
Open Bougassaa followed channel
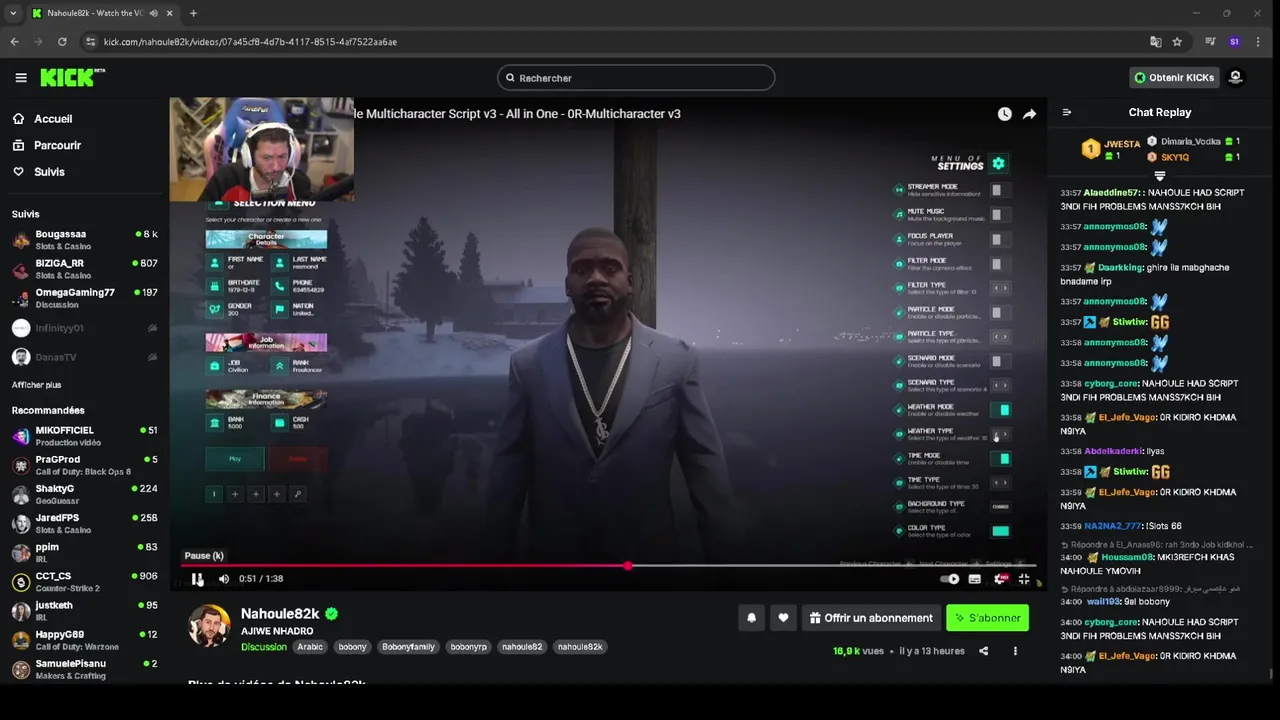point(84,240)
